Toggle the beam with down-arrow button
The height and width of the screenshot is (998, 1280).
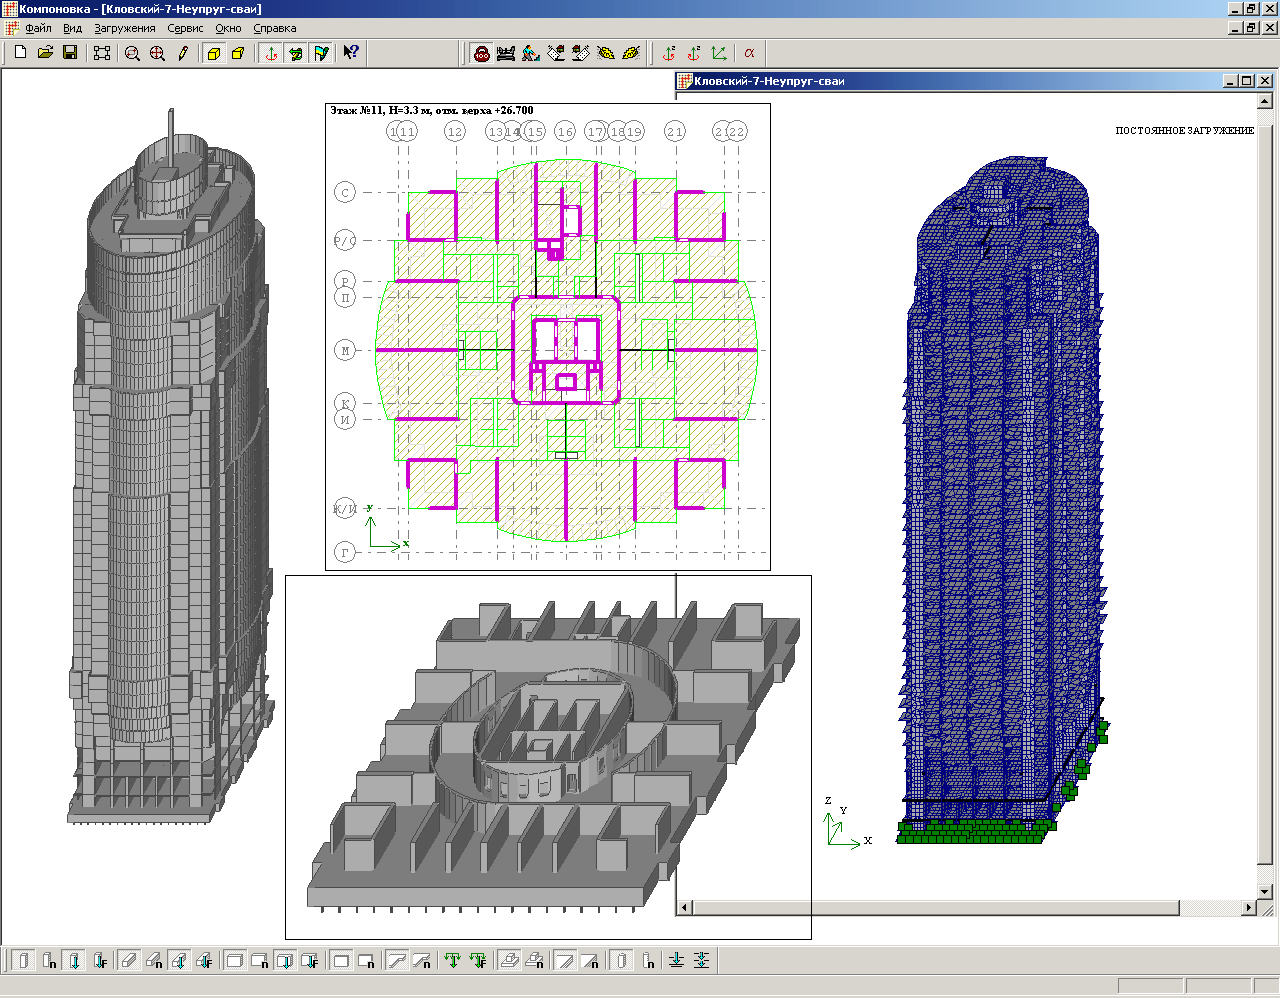(x=180, y=961)
